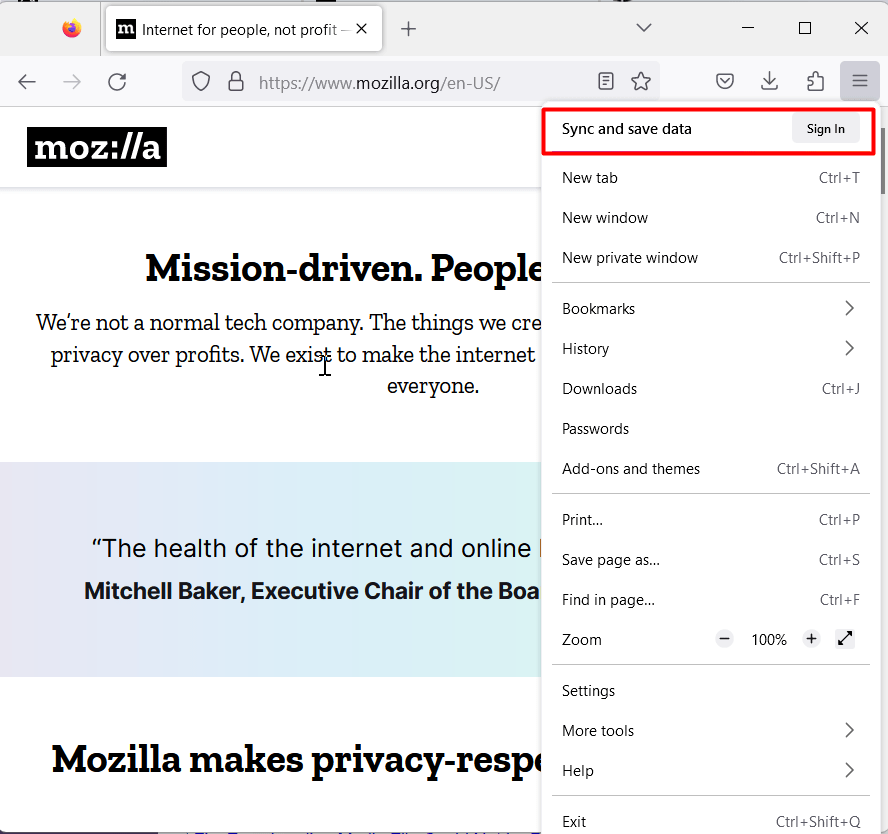
Task: Open the Pocket save icon
Action: click(x=725, y=81)
